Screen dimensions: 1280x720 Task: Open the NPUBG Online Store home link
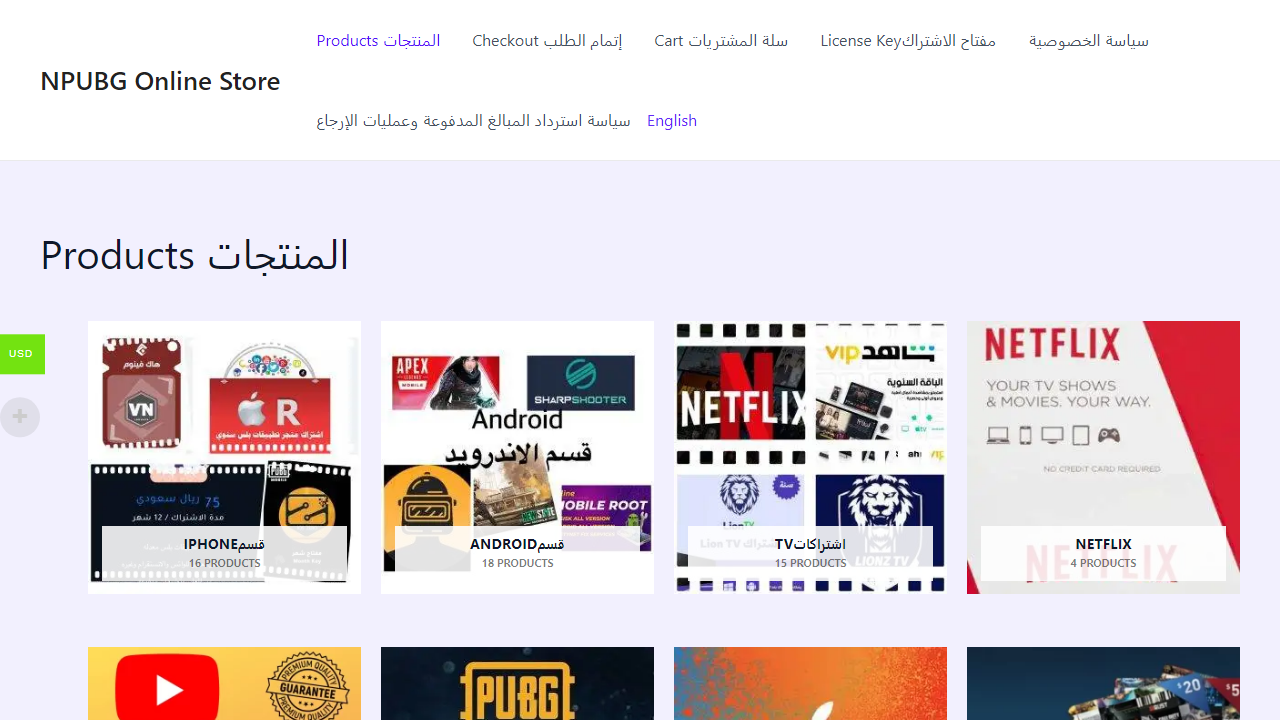[160, 81]
